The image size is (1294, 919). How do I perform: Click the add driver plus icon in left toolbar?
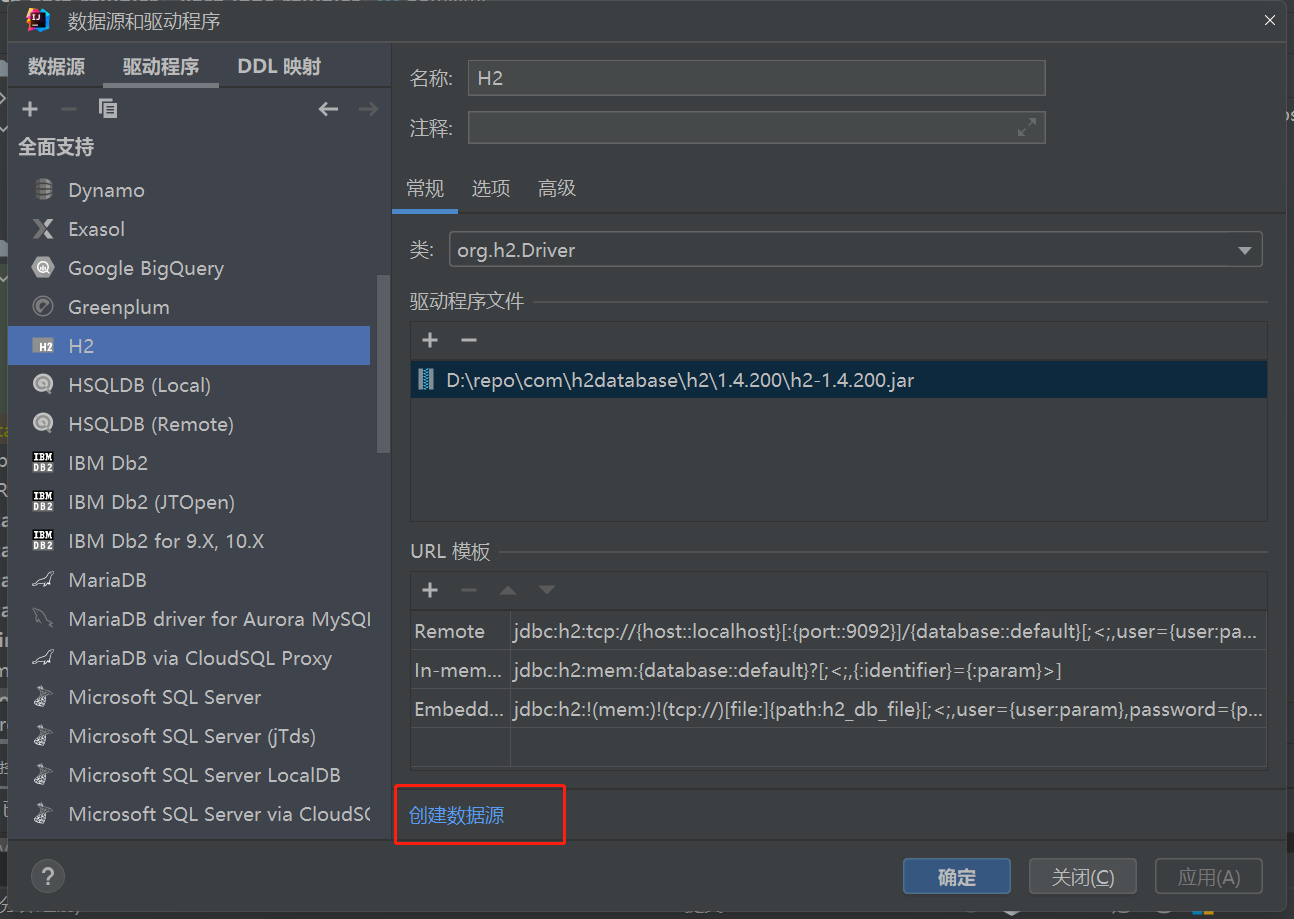pyautogui.click(x=30, y=109)
